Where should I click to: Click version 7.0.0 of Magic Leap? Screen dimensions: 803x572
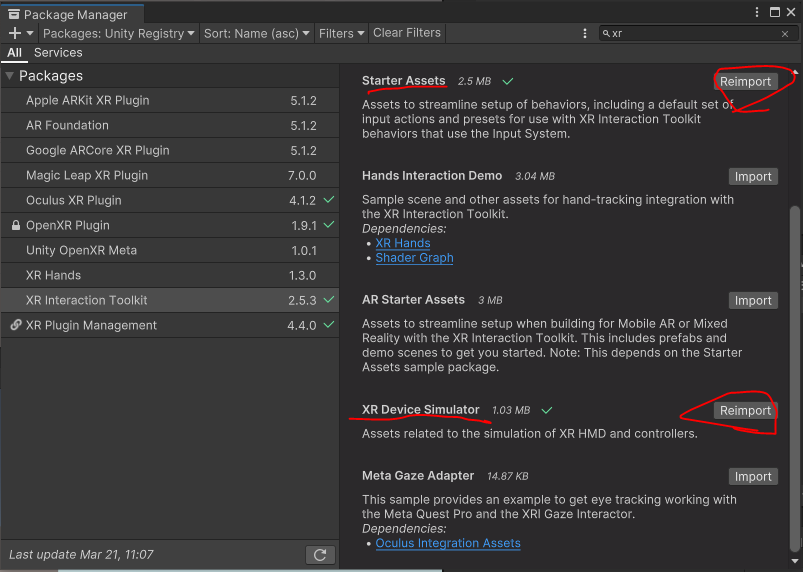pyautogui.click(x=302, y=176)
